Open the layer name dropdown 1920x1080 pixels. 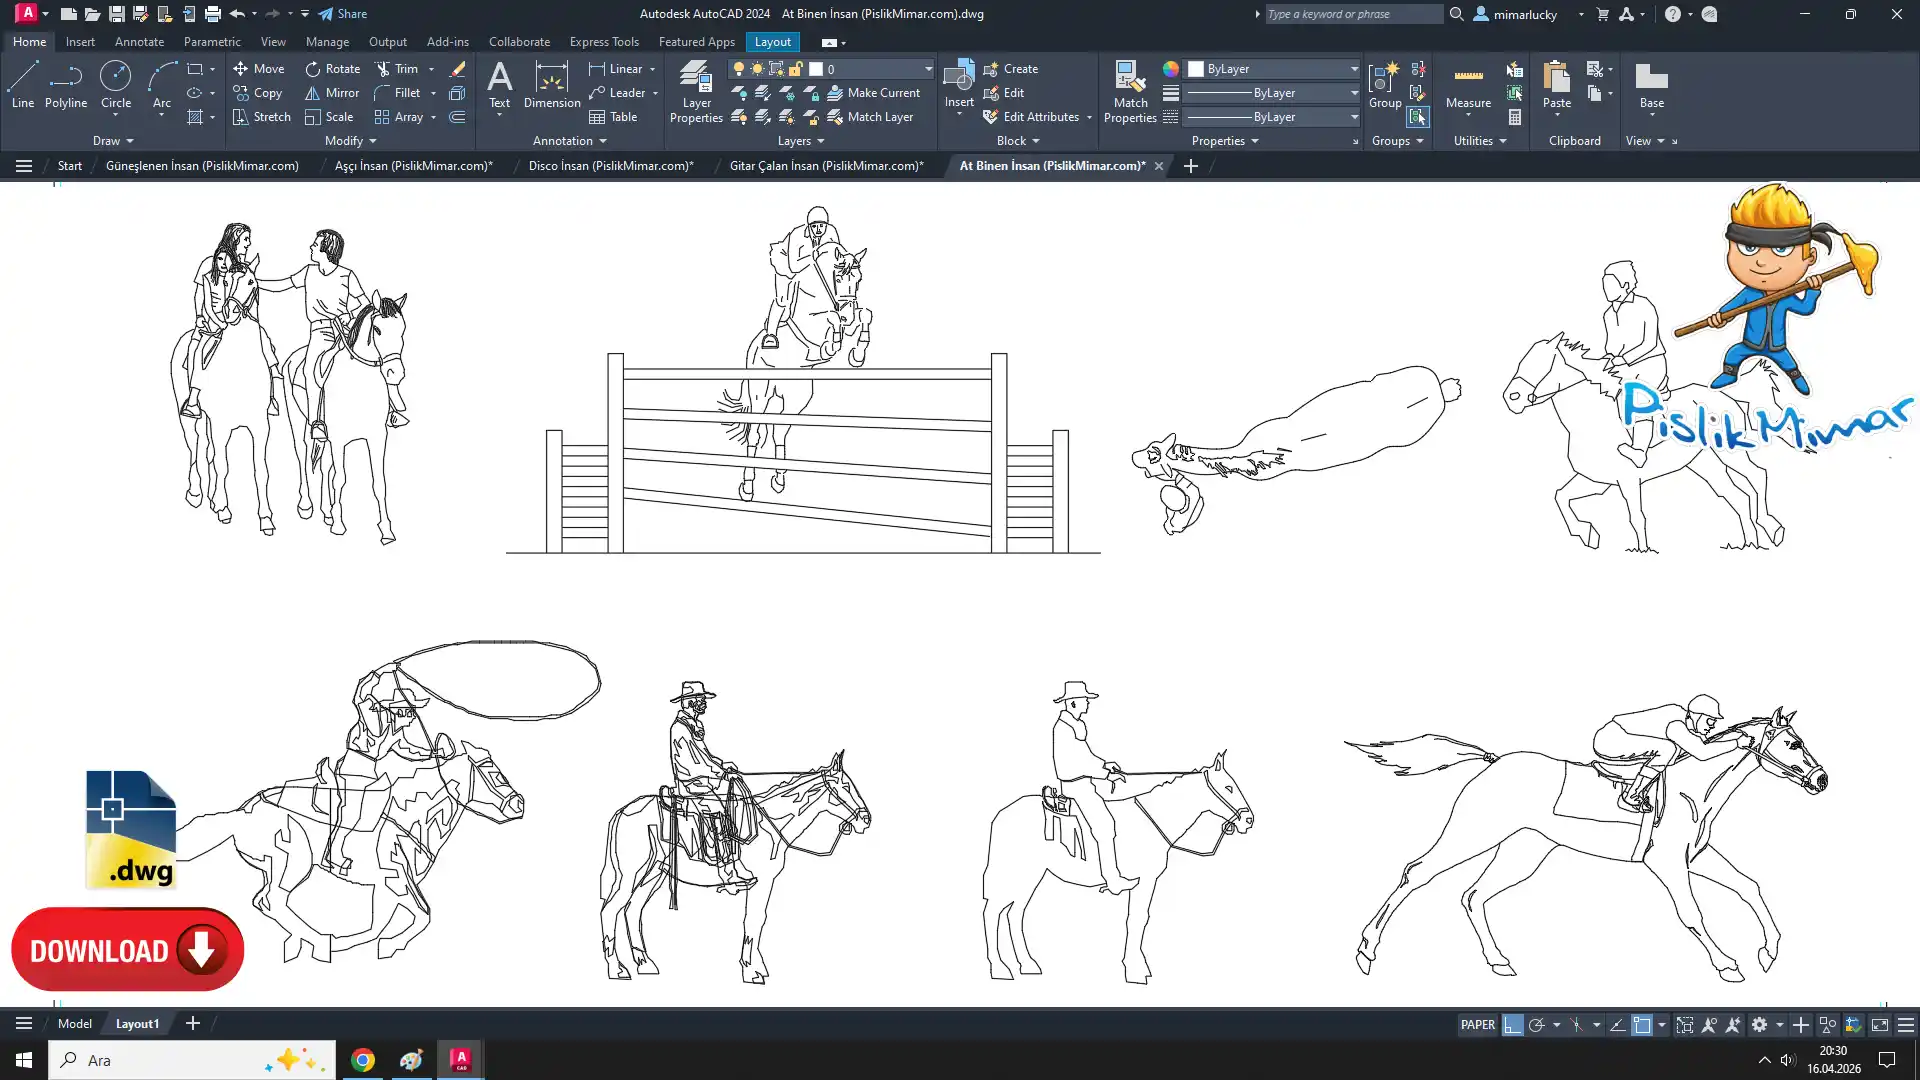click(x=928, y=69)
